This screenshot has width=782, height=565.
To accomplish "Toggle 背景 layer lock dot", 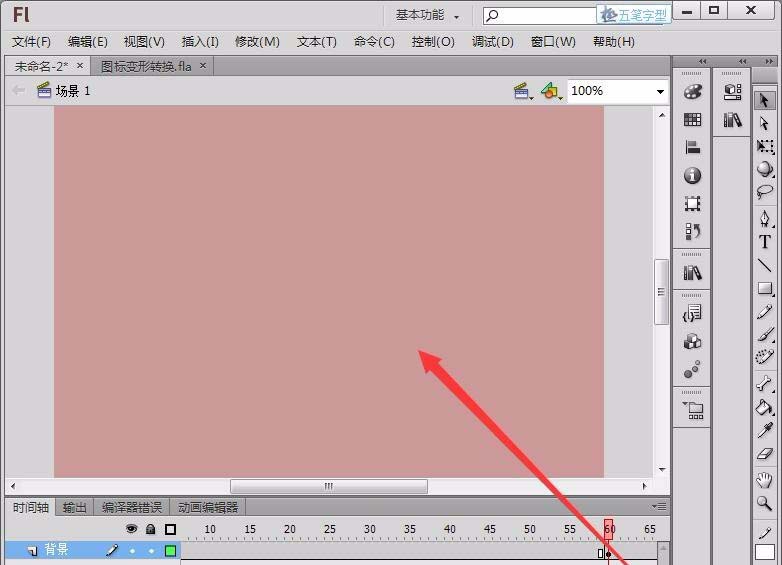I will point(151,551).
